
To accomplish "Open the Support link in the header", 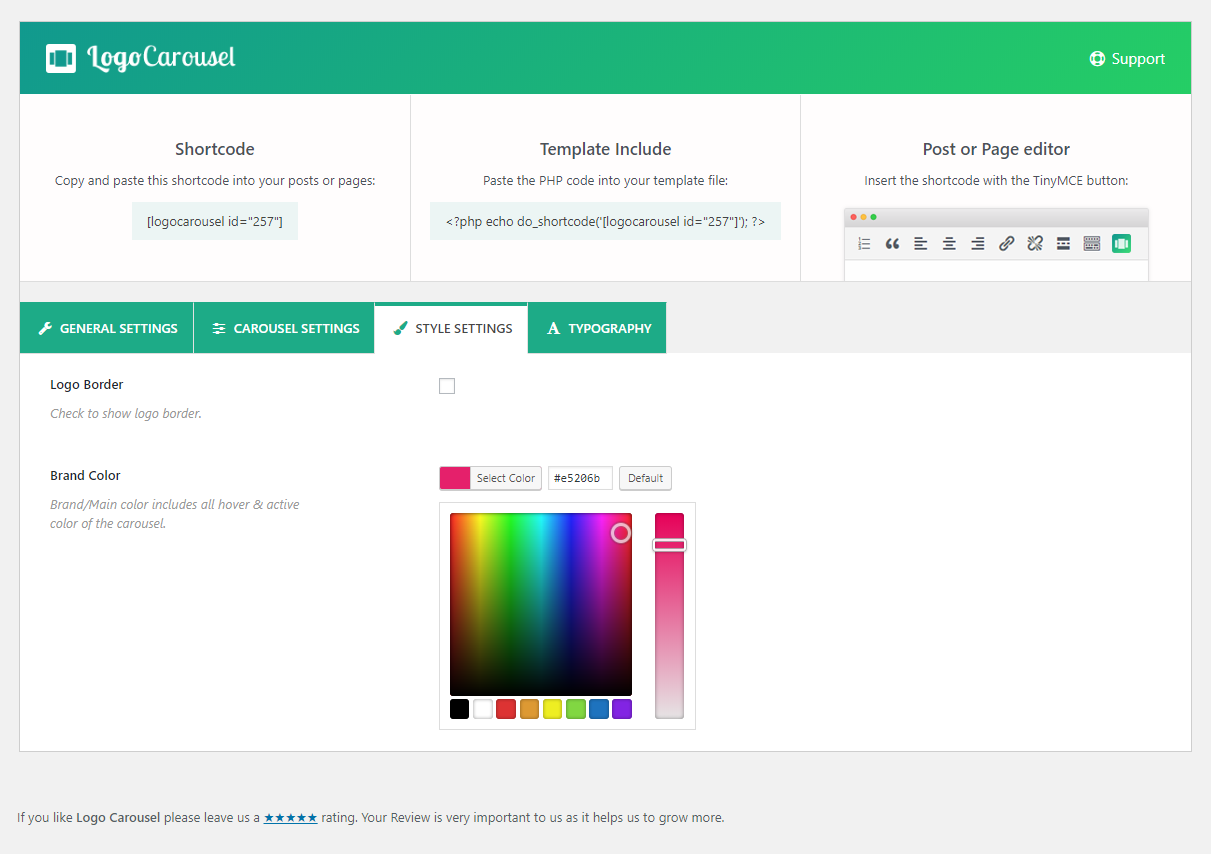I will click(x=1127, y=59).
